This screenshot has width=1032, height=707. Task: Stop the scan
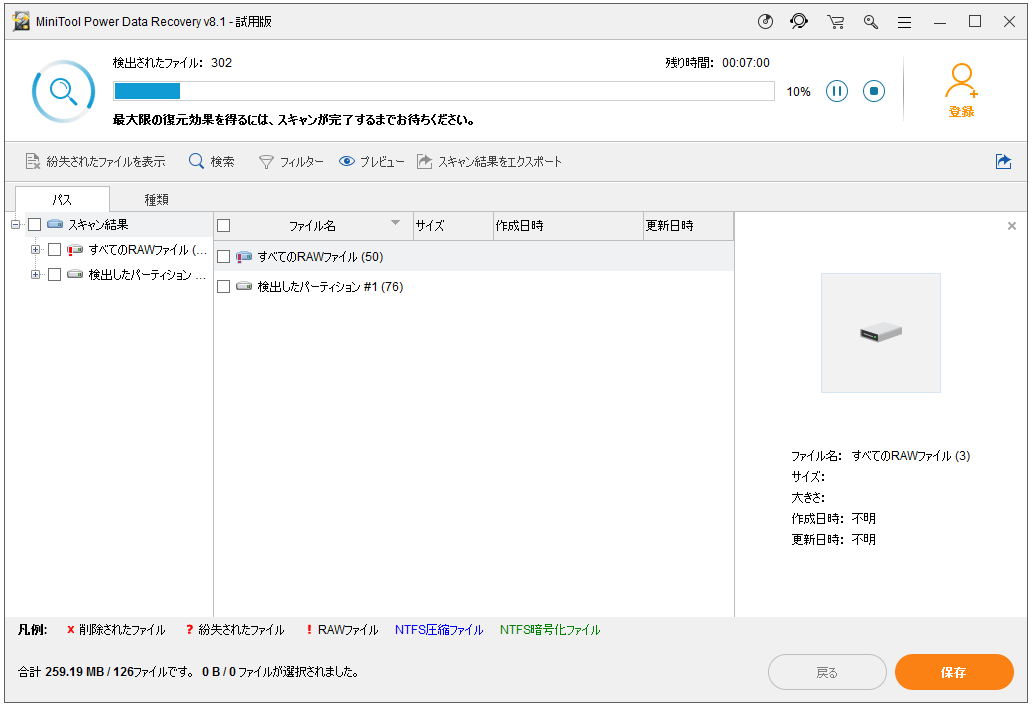874,91
